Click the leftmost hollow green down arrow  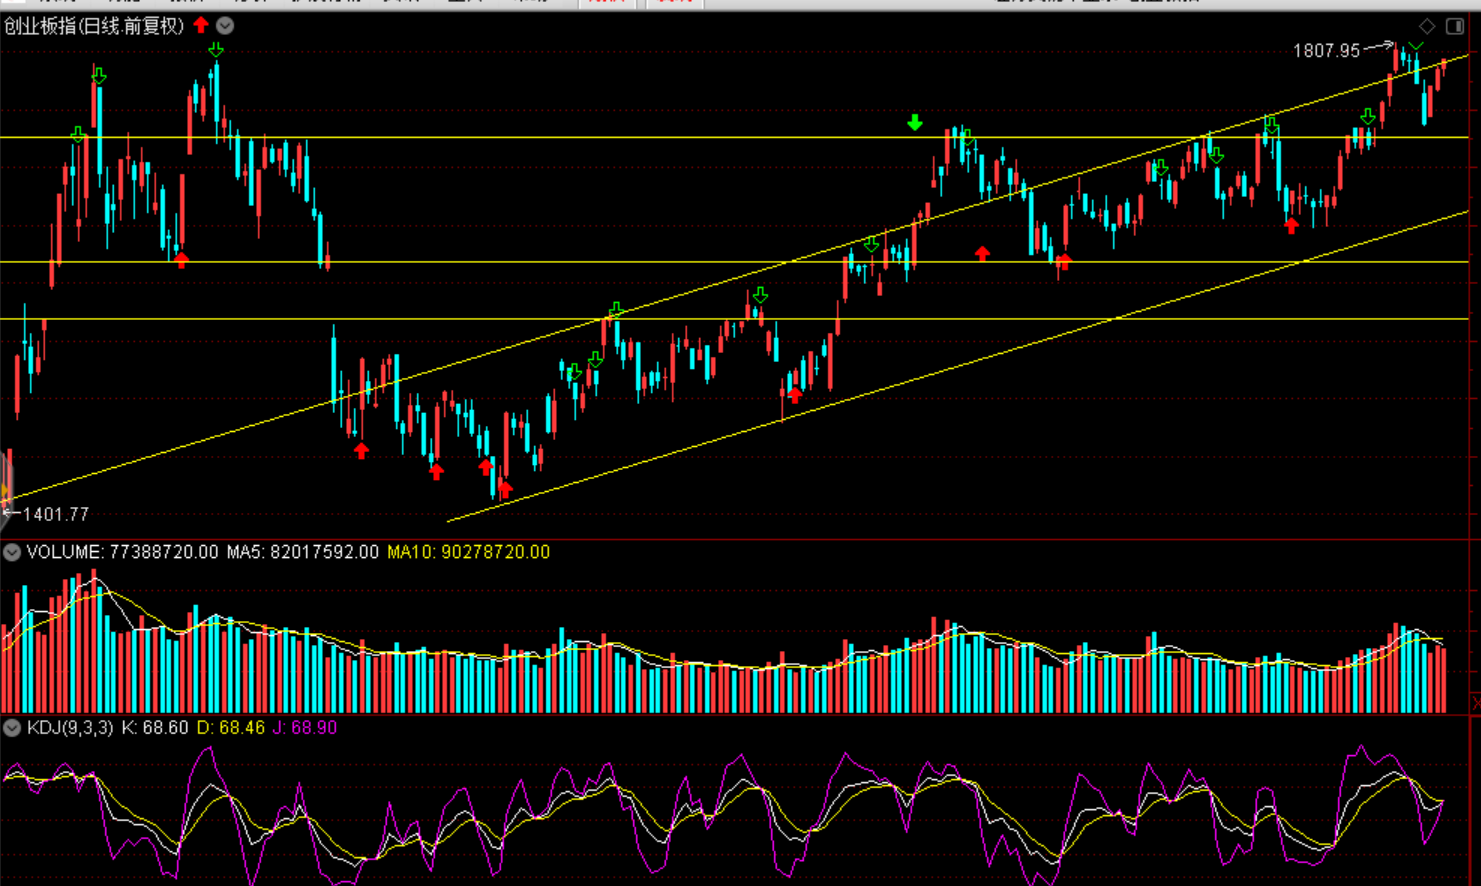[x=78, y=134]
